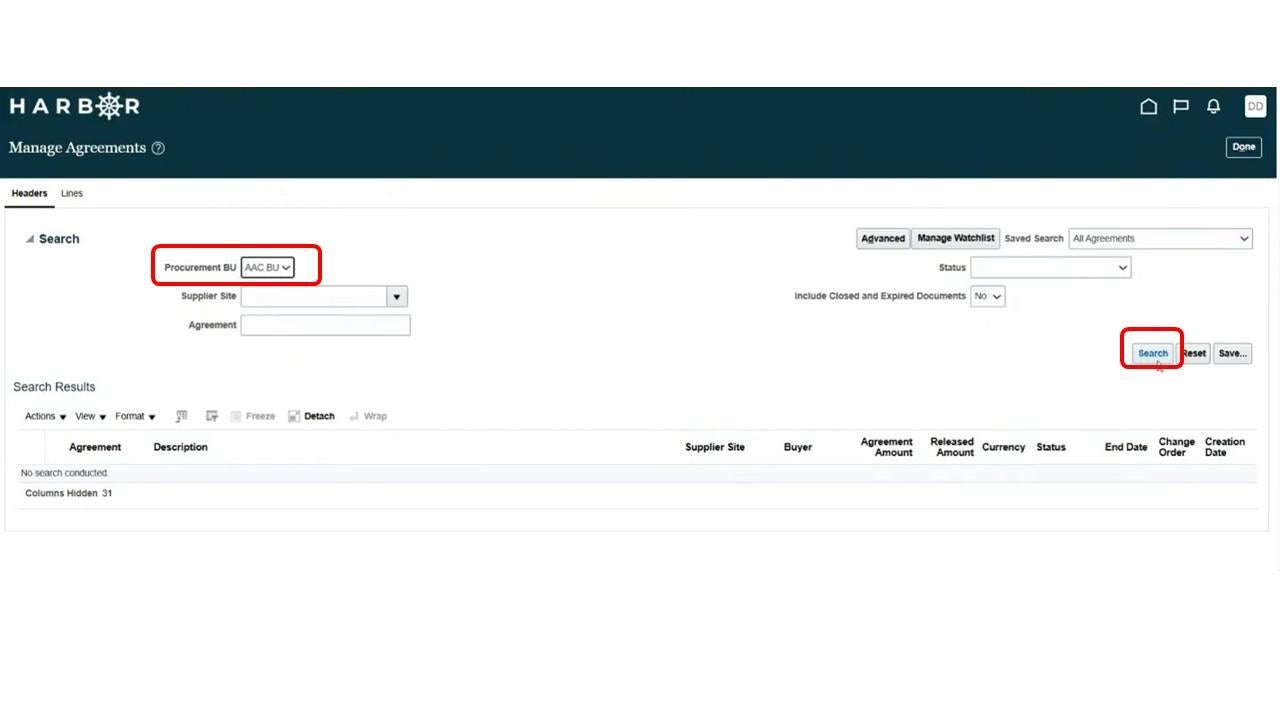Click the No search conducted message
This screenshot has height=720, width=1280.
coord(64,473)
